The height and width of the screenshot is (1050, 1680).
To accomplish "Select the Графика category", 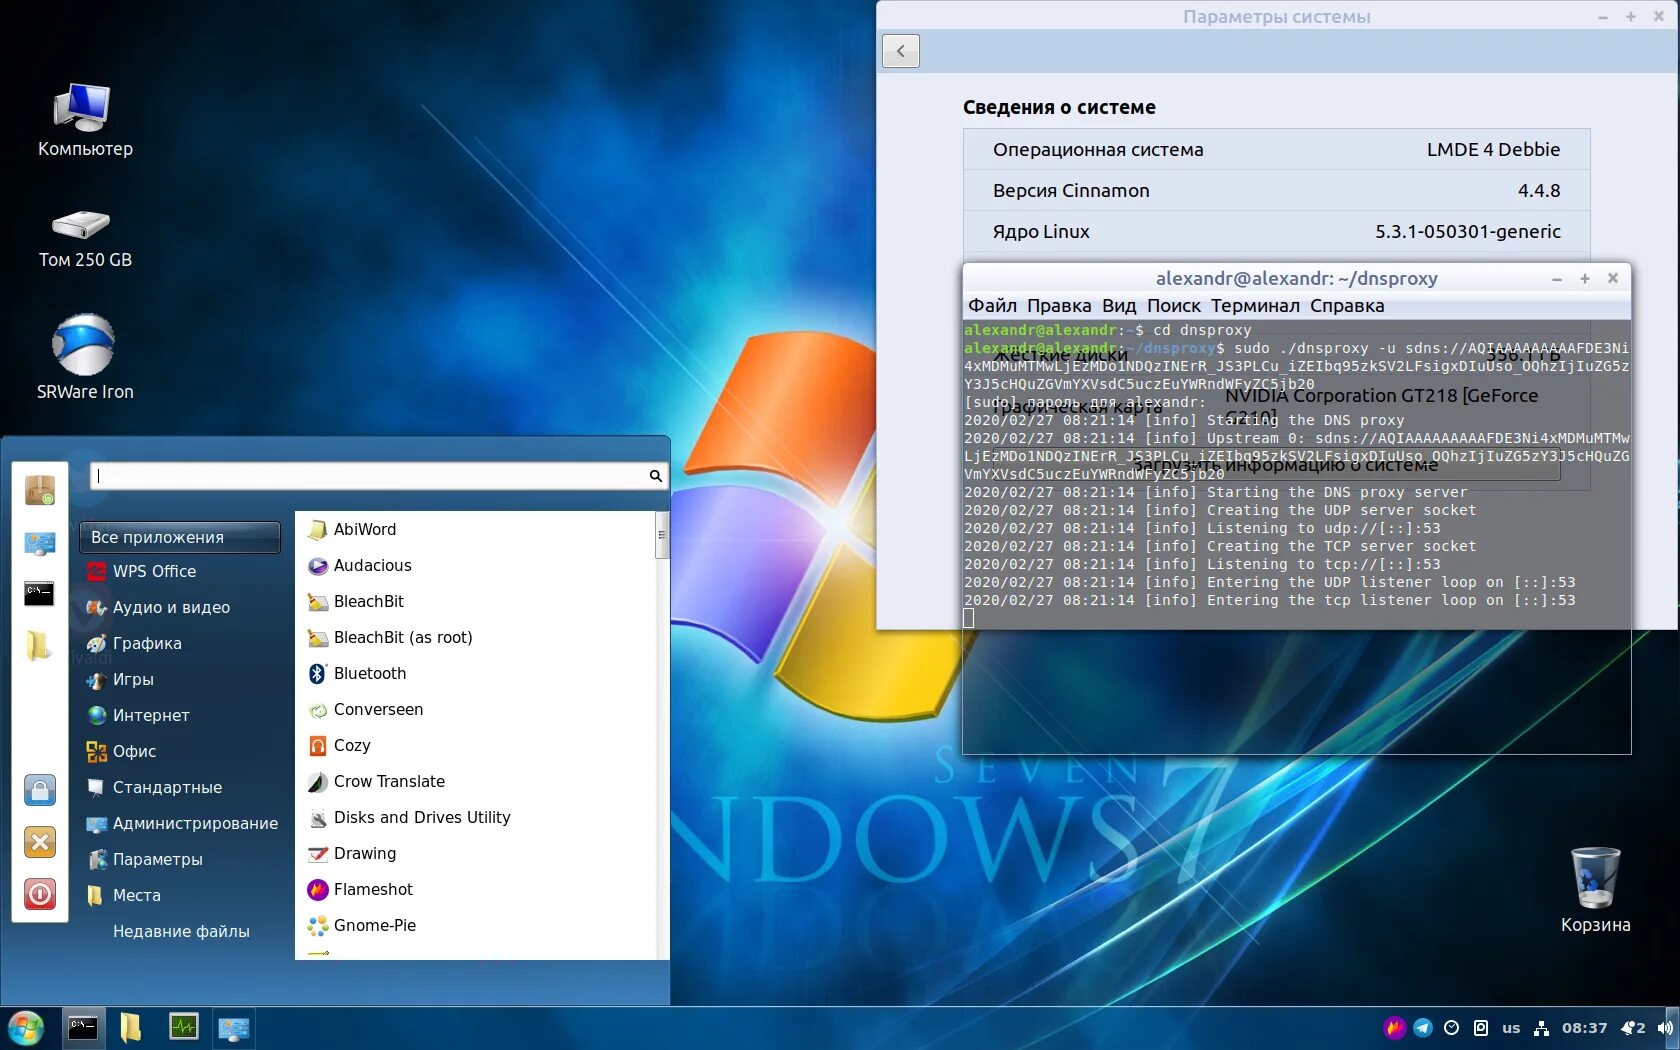I will pyautogui.click(x=180, y=643).
